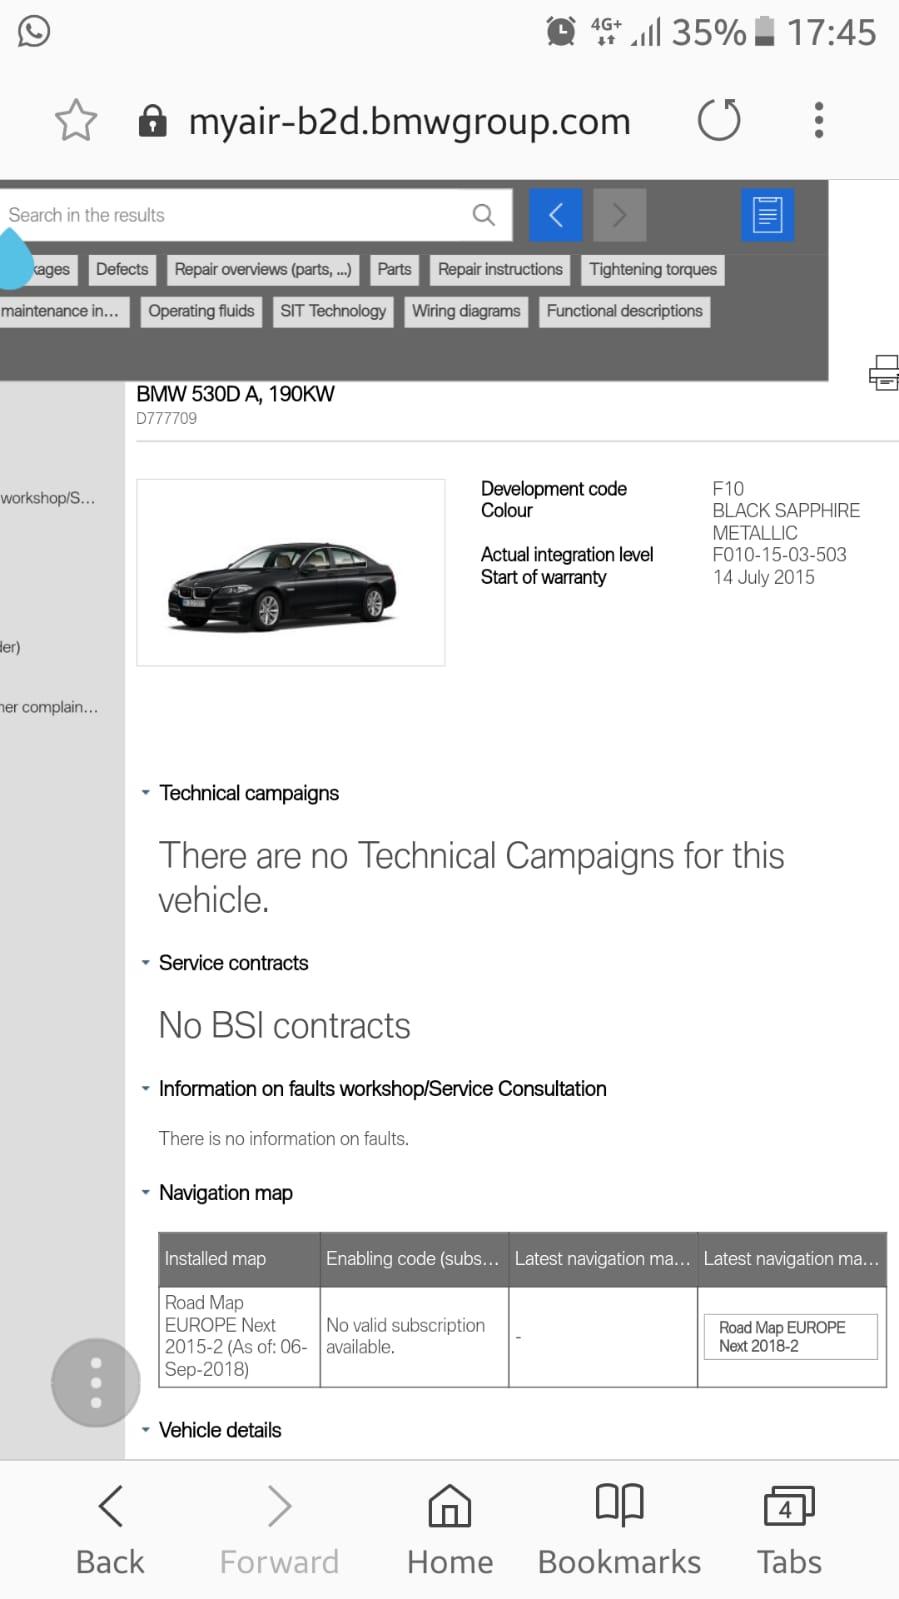This screenshot has height=1599, width=899.
Task: Collapse Information on faults workshop/Service Consultation
Action: pyautogui.click(x=146, y=1089)
